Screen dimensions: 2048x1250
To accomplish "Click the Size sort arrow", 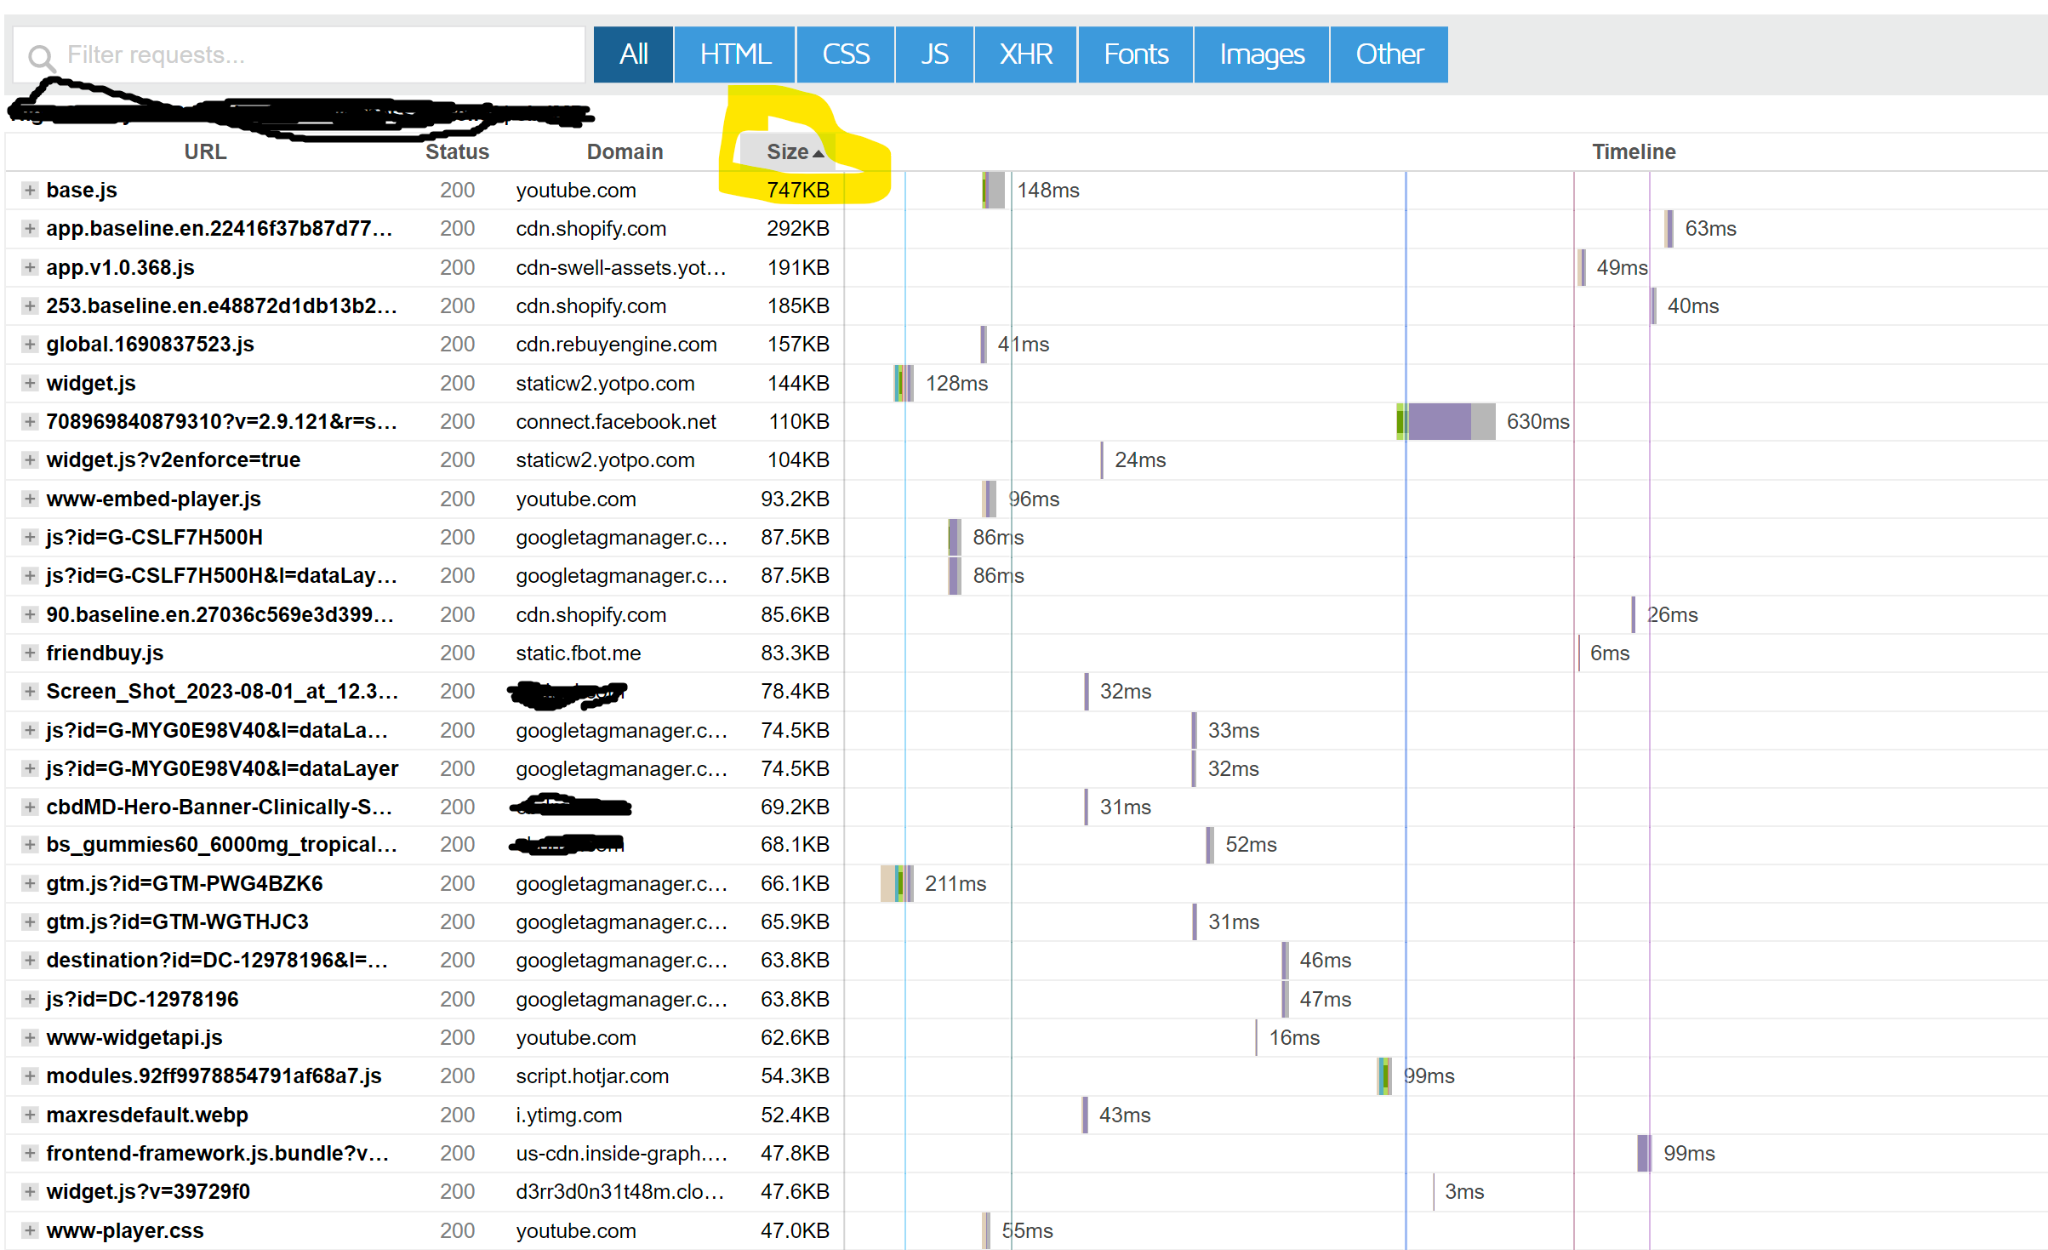I will click(x=819, y=153).
